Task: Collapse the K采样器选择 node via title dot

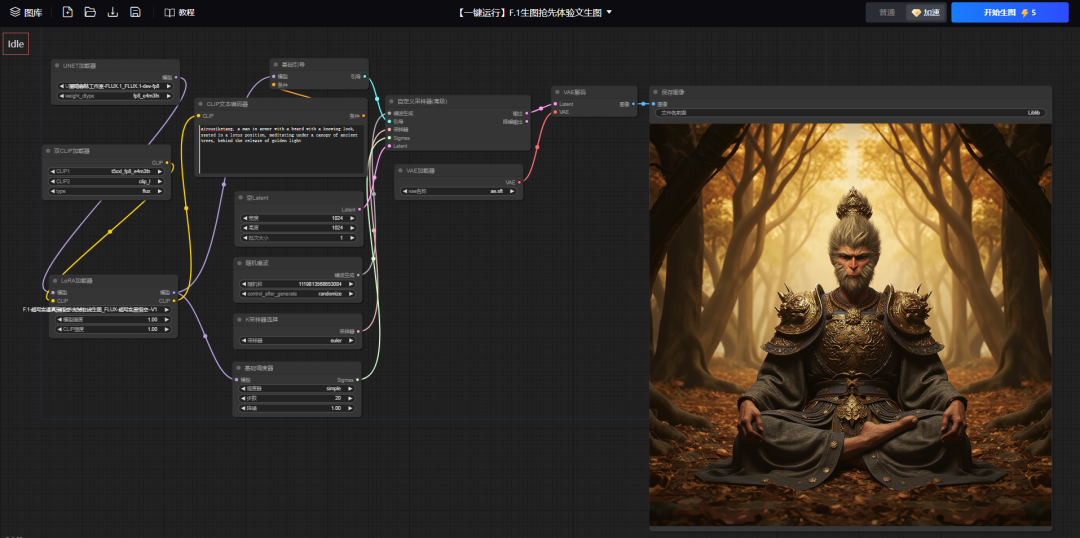Action: click(x=240, y=320)
